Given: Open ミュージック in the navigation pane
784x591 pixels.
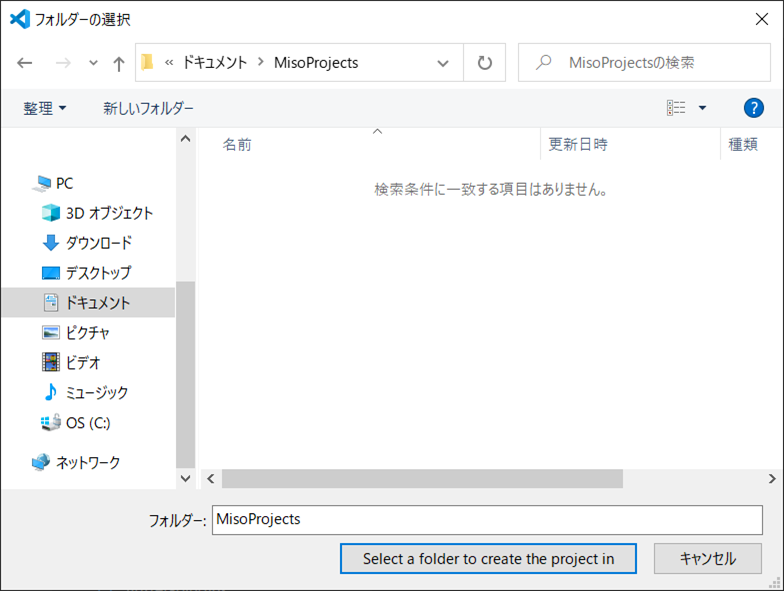Looking at the screenshot, I should point(96,393).
